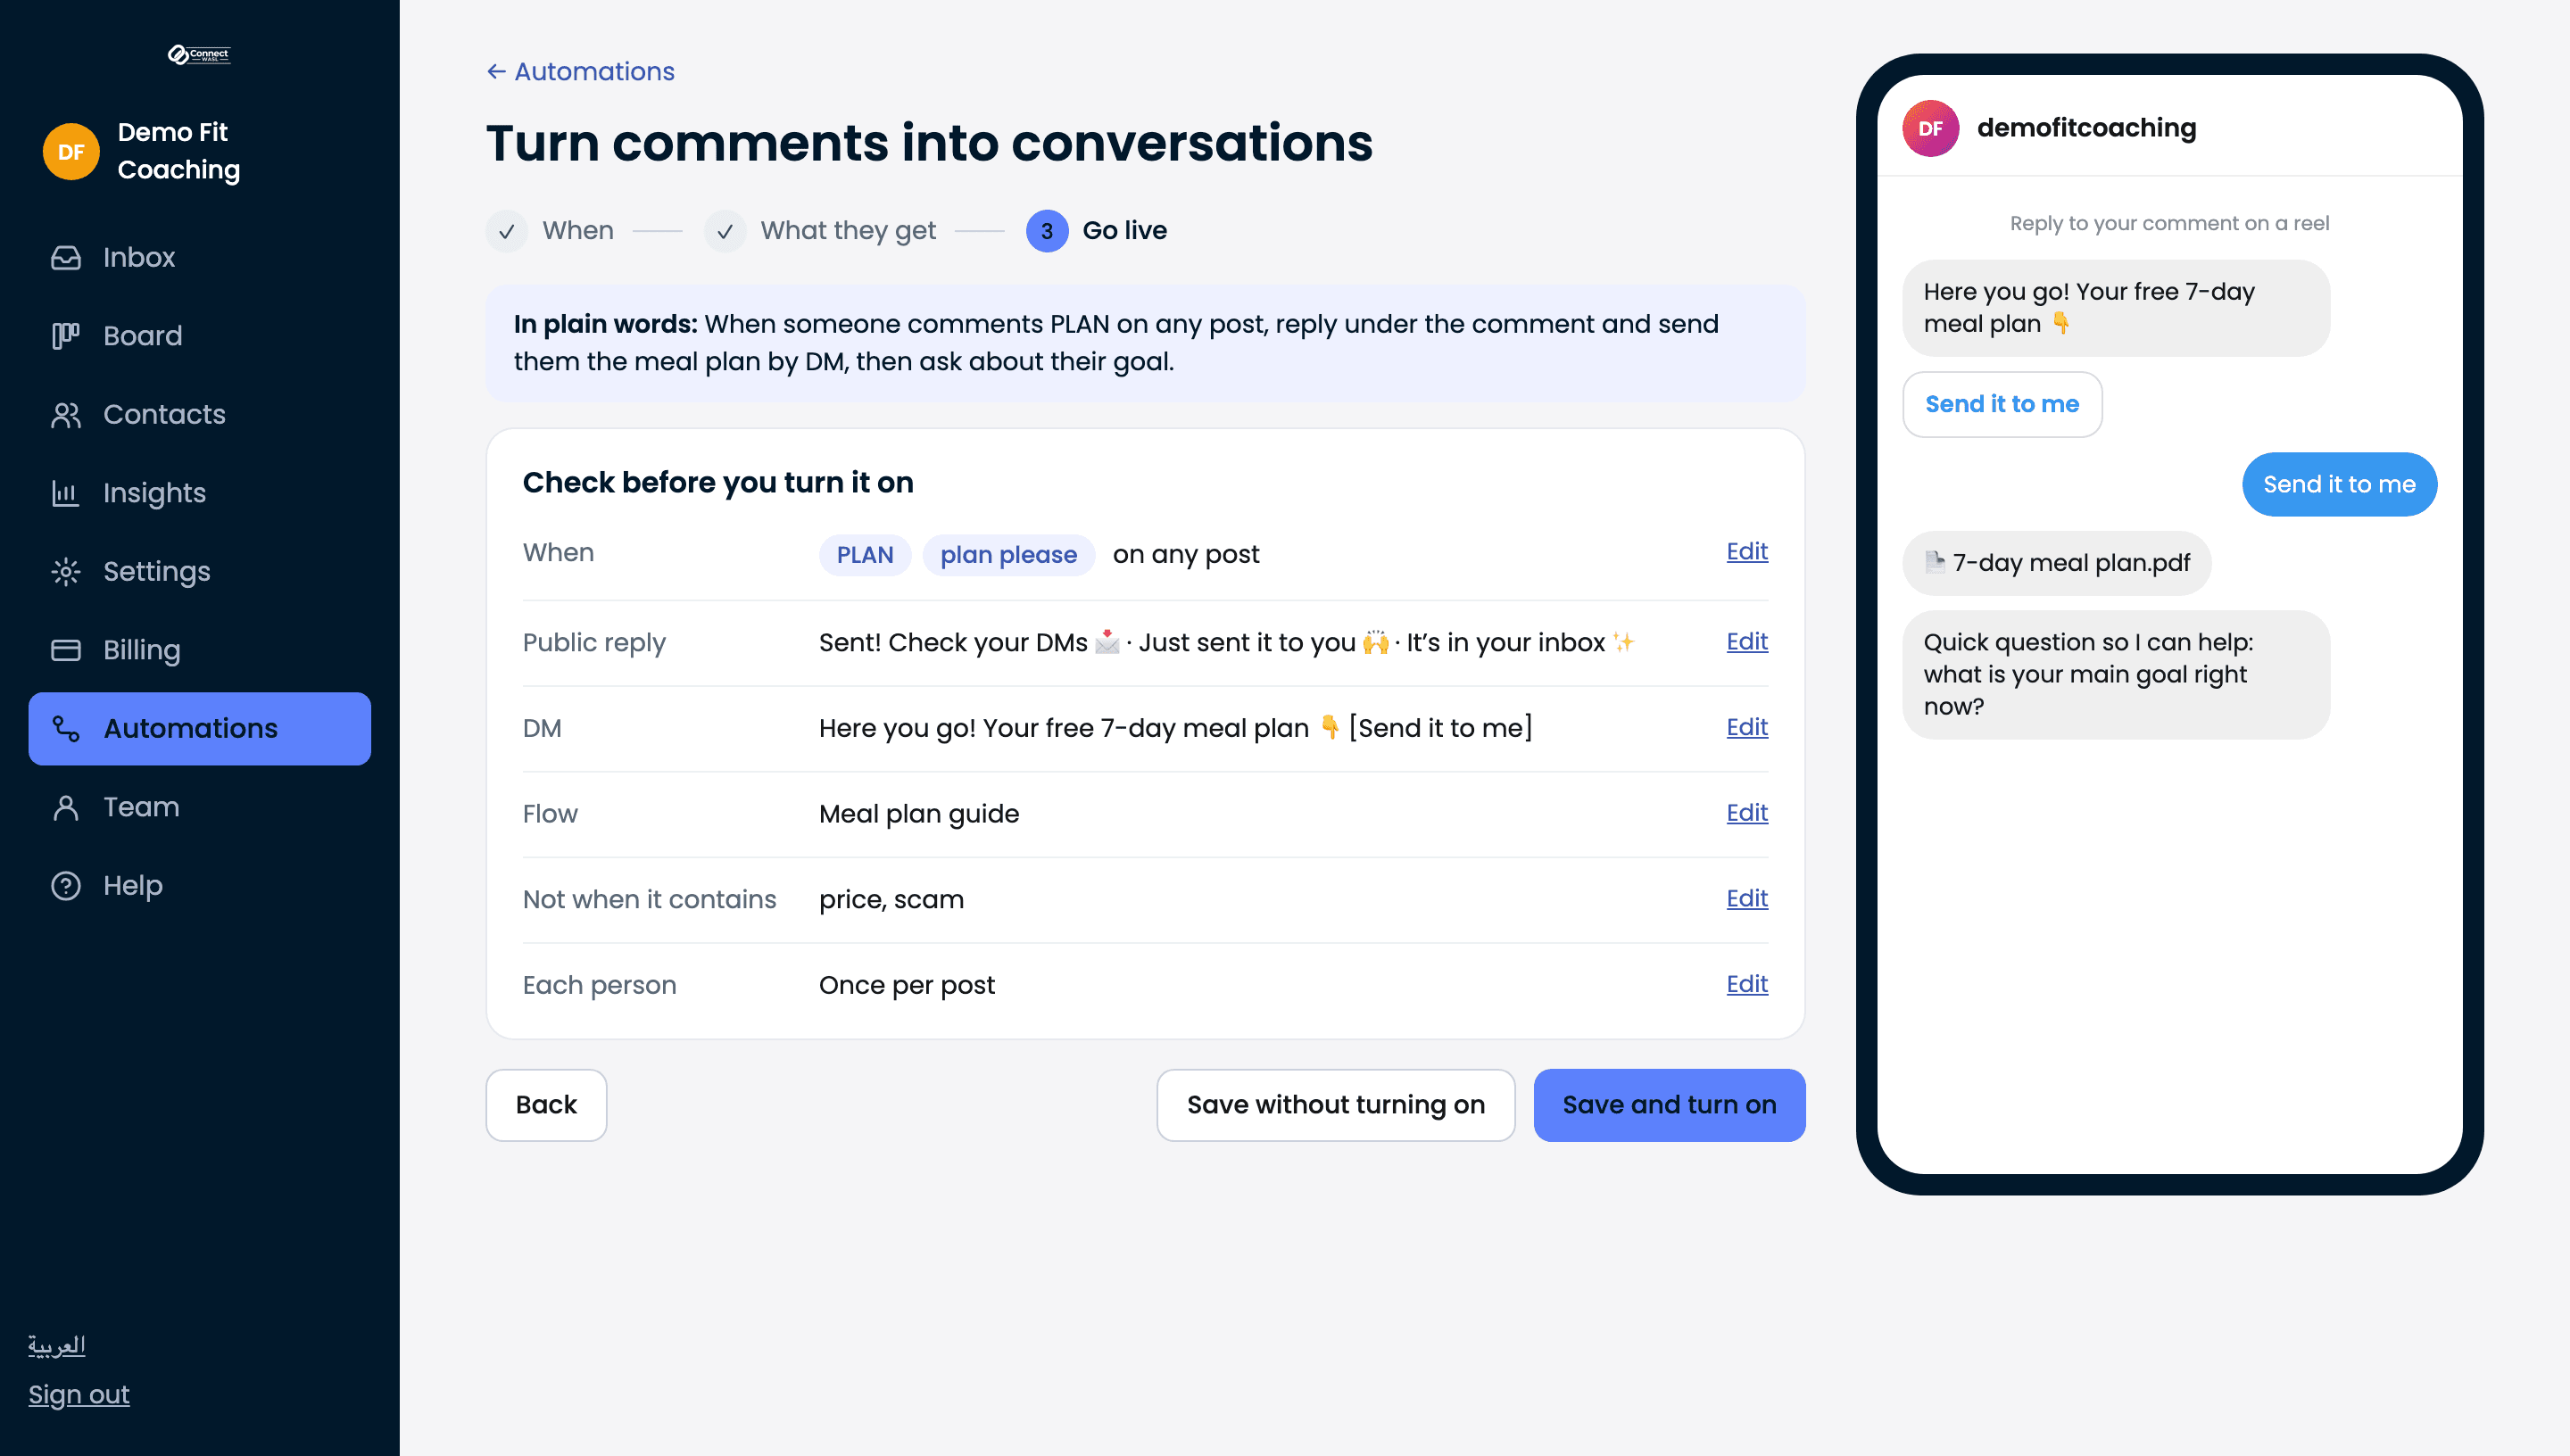
Task: Edit the Each person row
Action: [1746, 984]
